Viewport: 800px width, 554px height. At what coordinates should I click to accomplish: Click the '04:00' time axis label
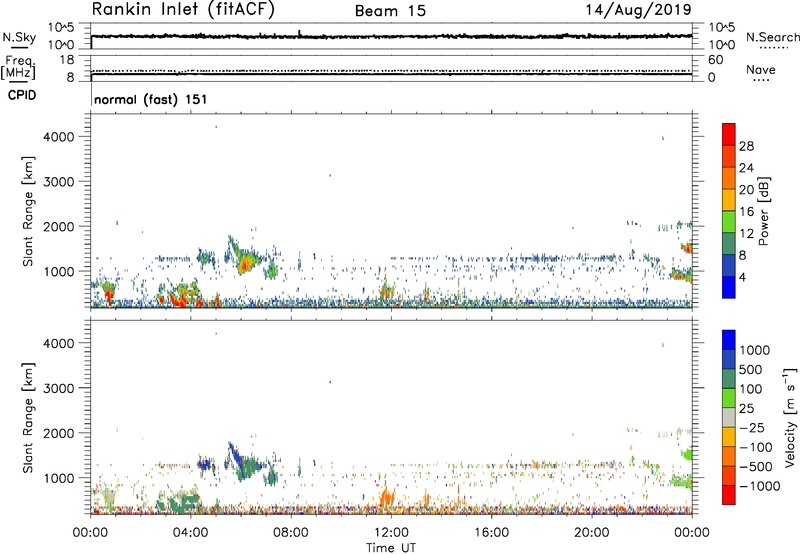coord(190,533)
